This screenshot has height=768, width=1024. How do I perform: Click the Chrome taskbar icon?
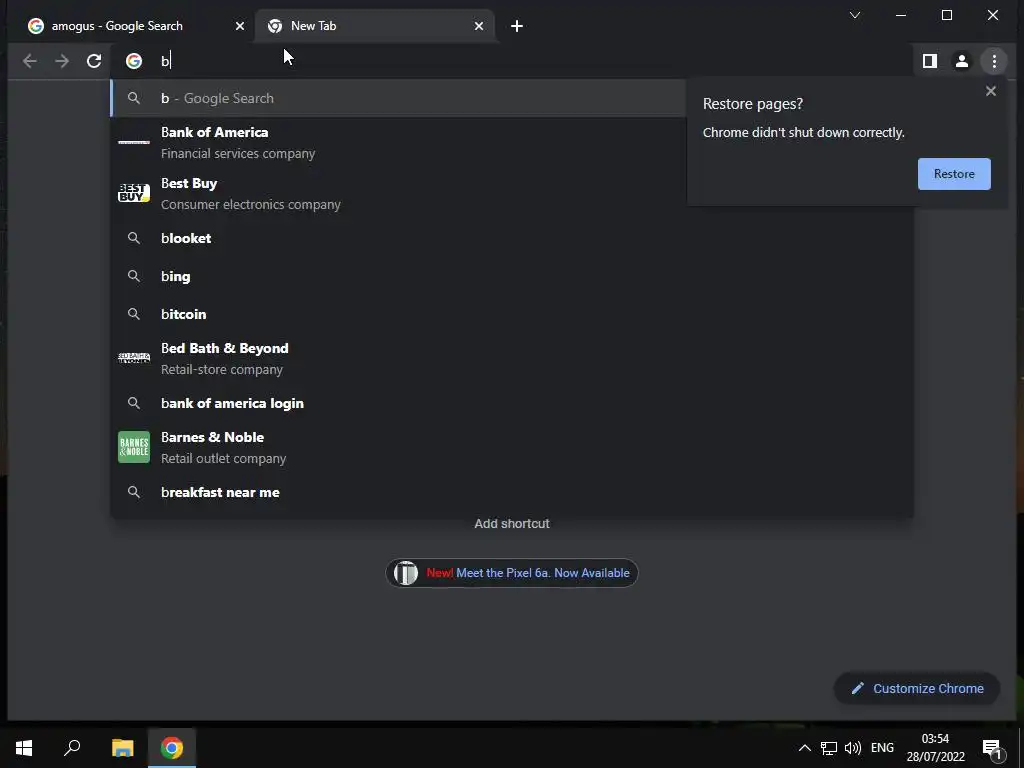172,748
